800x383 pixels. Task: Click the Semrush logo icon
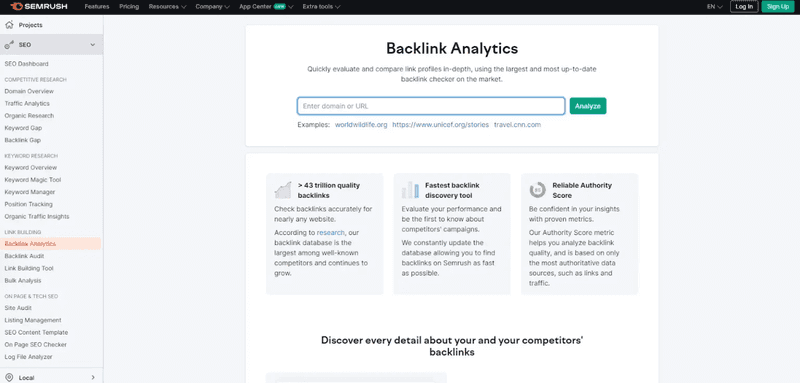[16, 7]
